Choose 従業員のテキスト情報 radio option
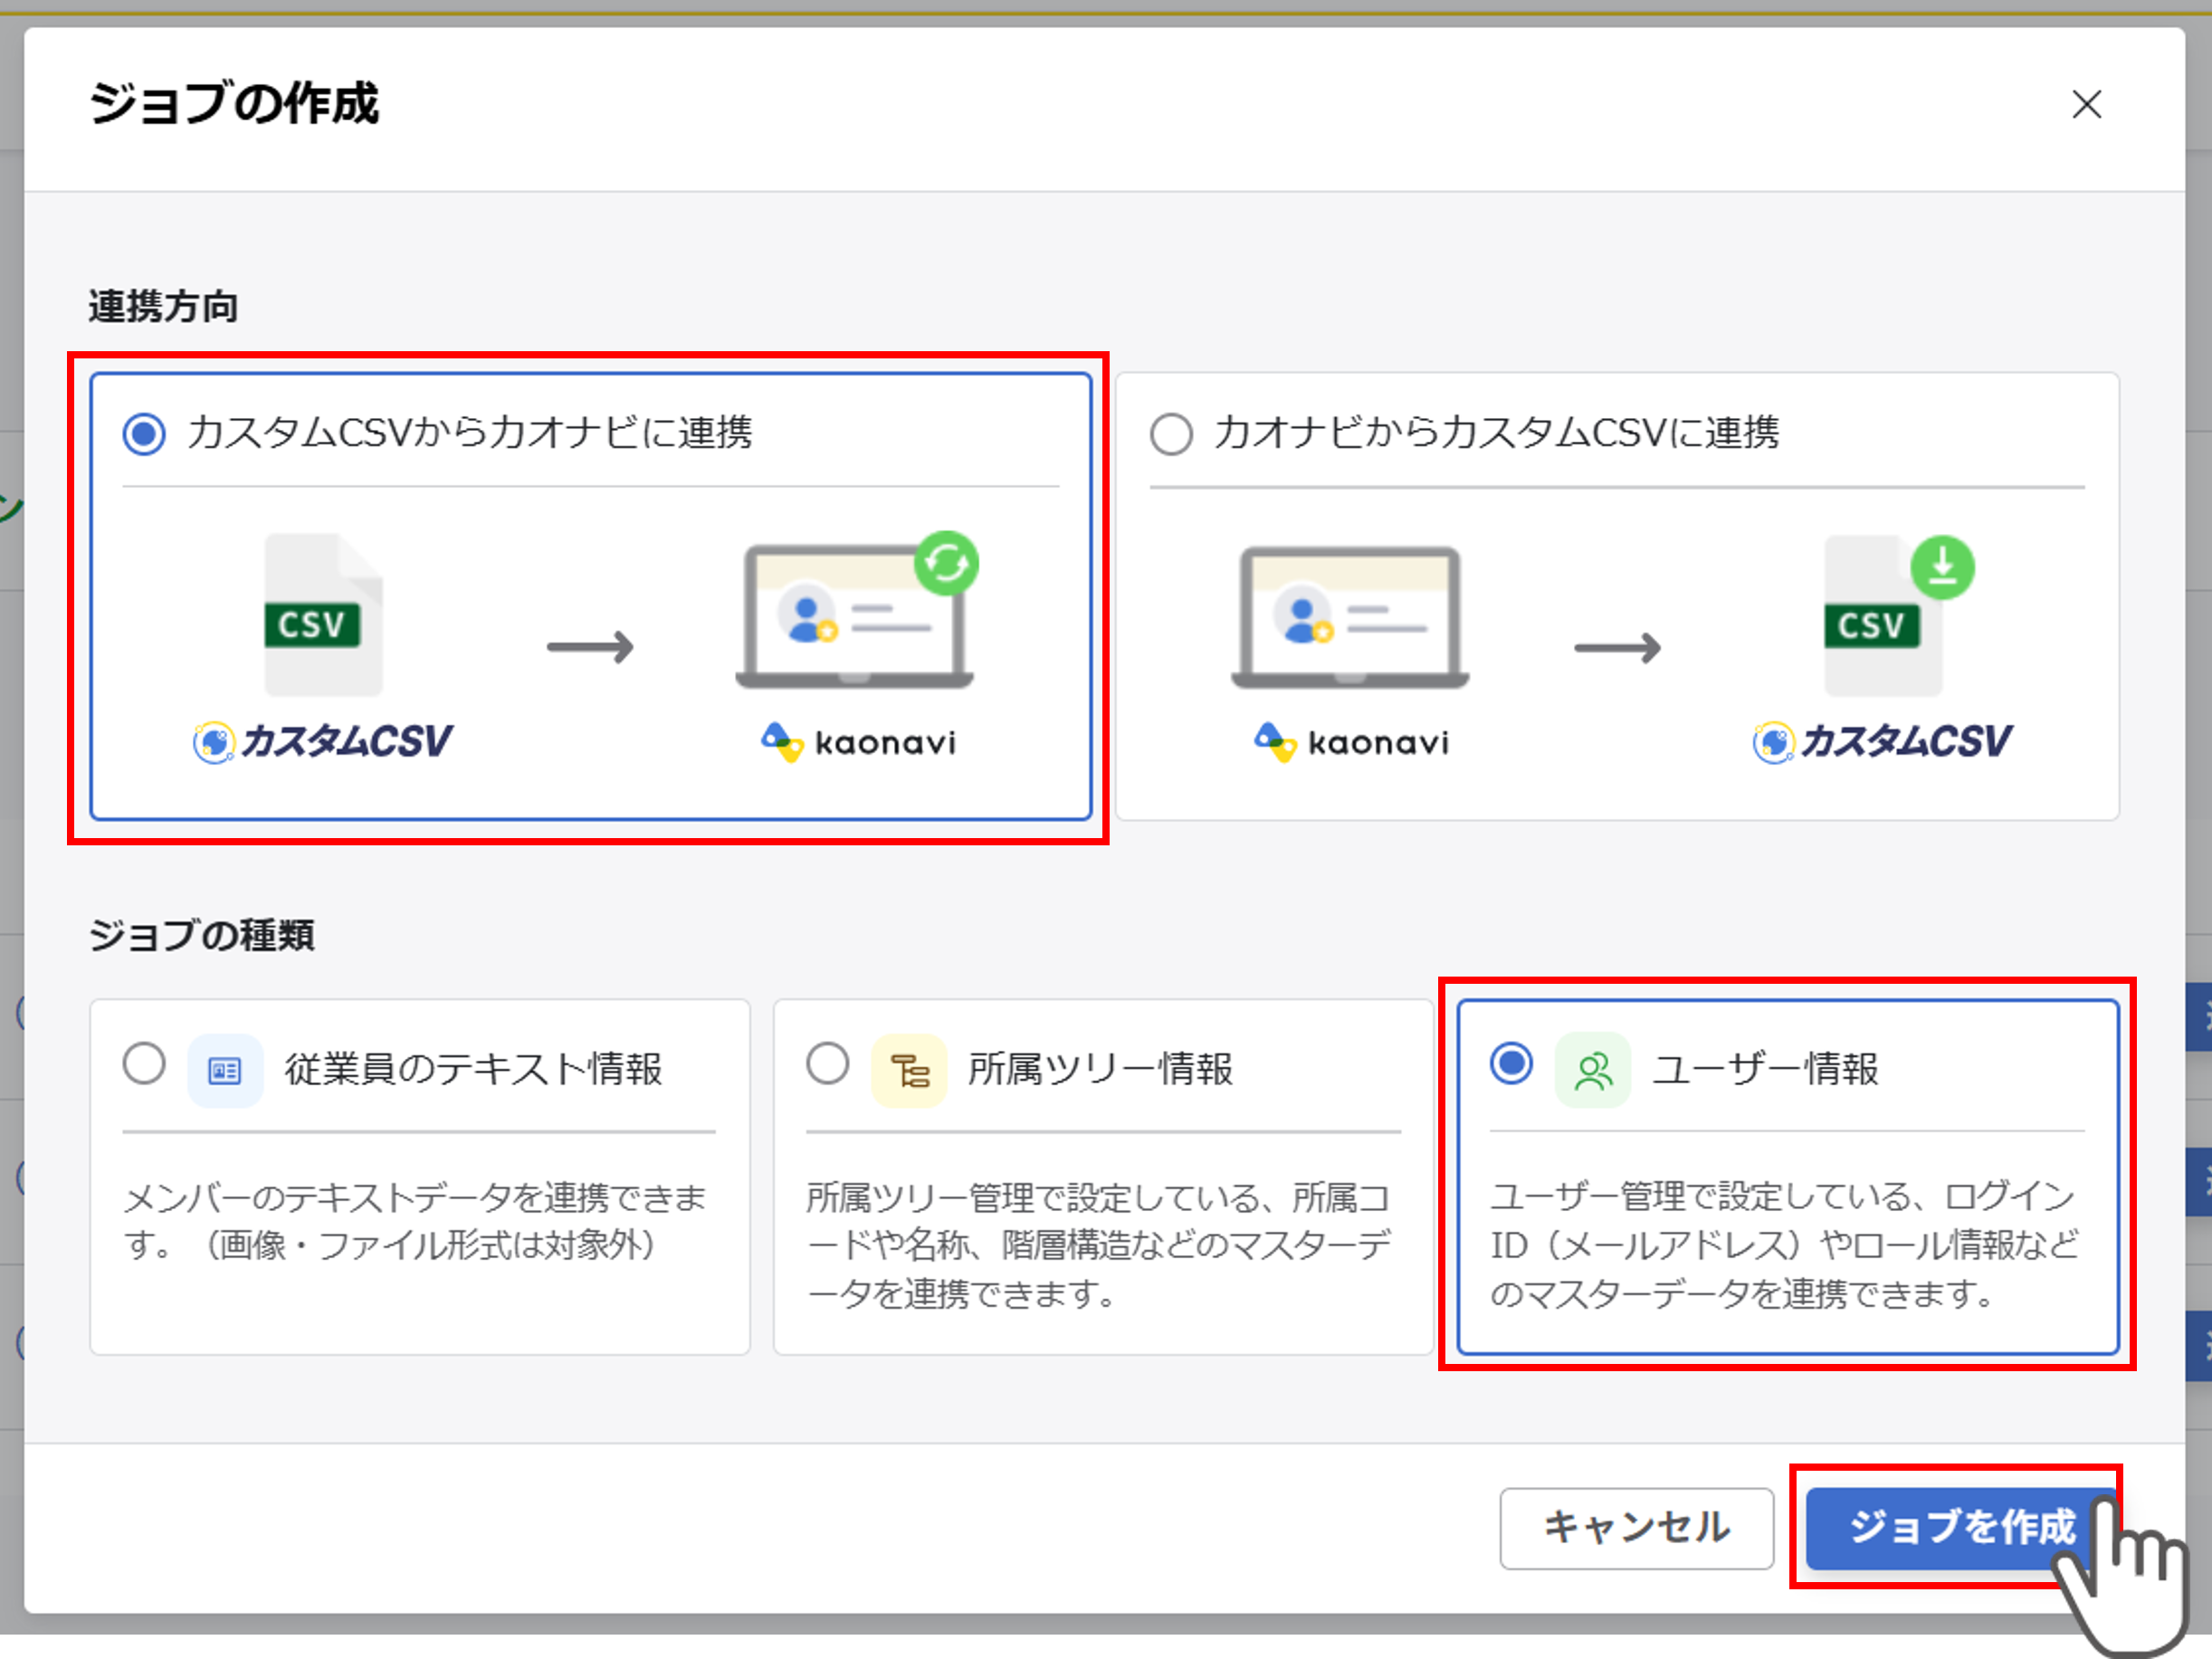Screen dimensions: 2212x1659 pos(144,1063)
